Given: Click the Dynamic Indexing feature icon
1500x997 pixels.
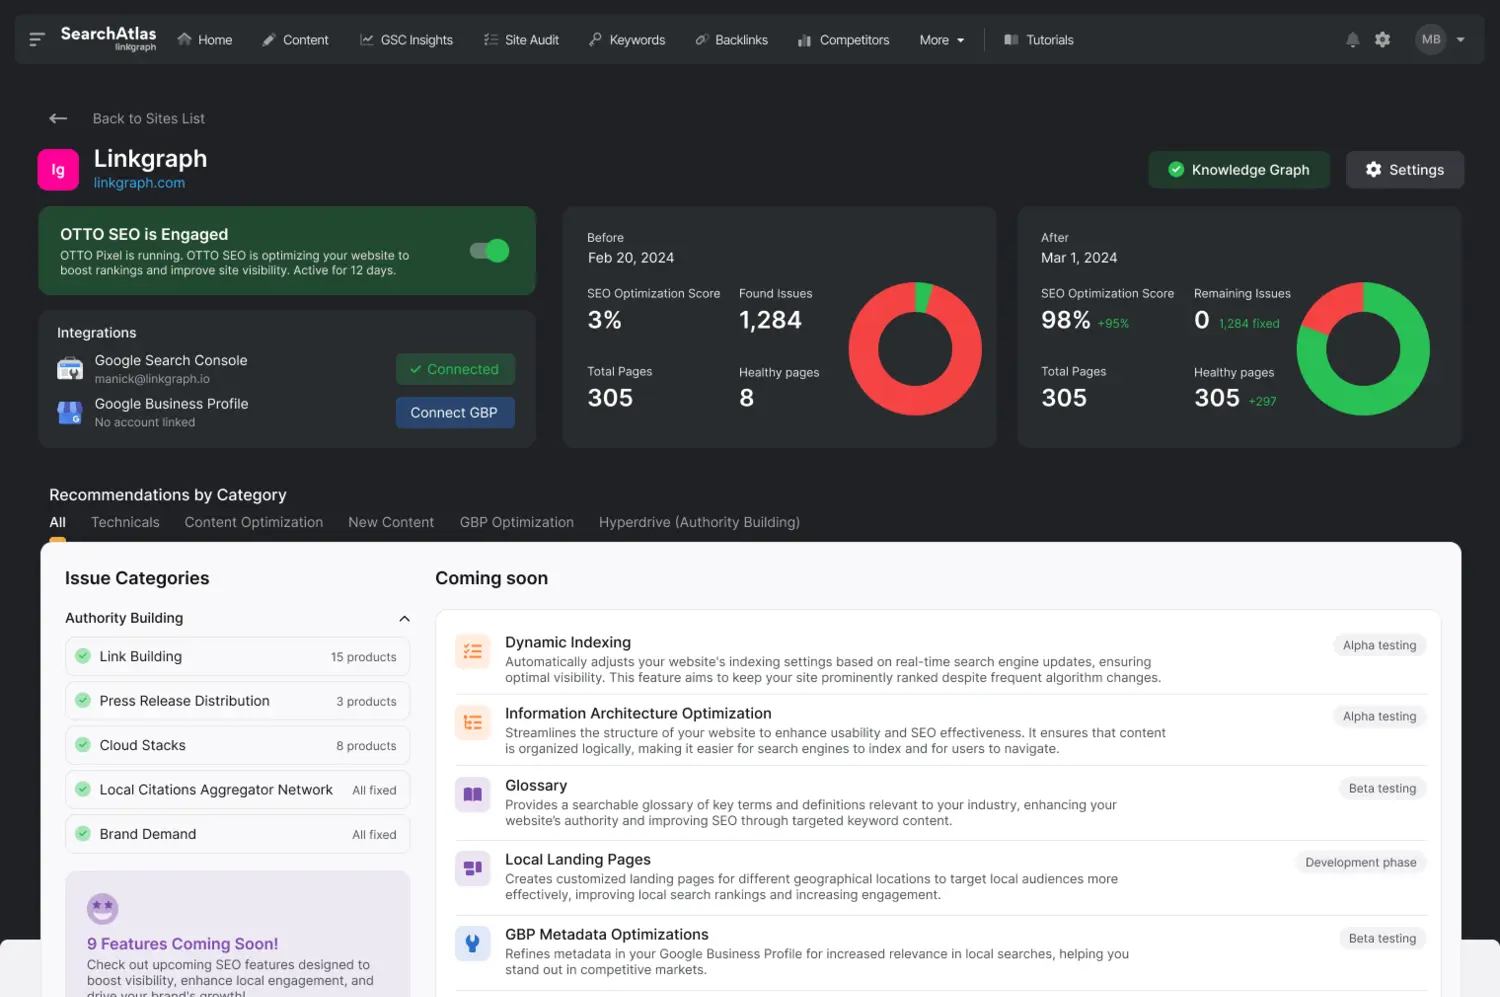Looking at the screenshot, I should (x=473, y=651).
